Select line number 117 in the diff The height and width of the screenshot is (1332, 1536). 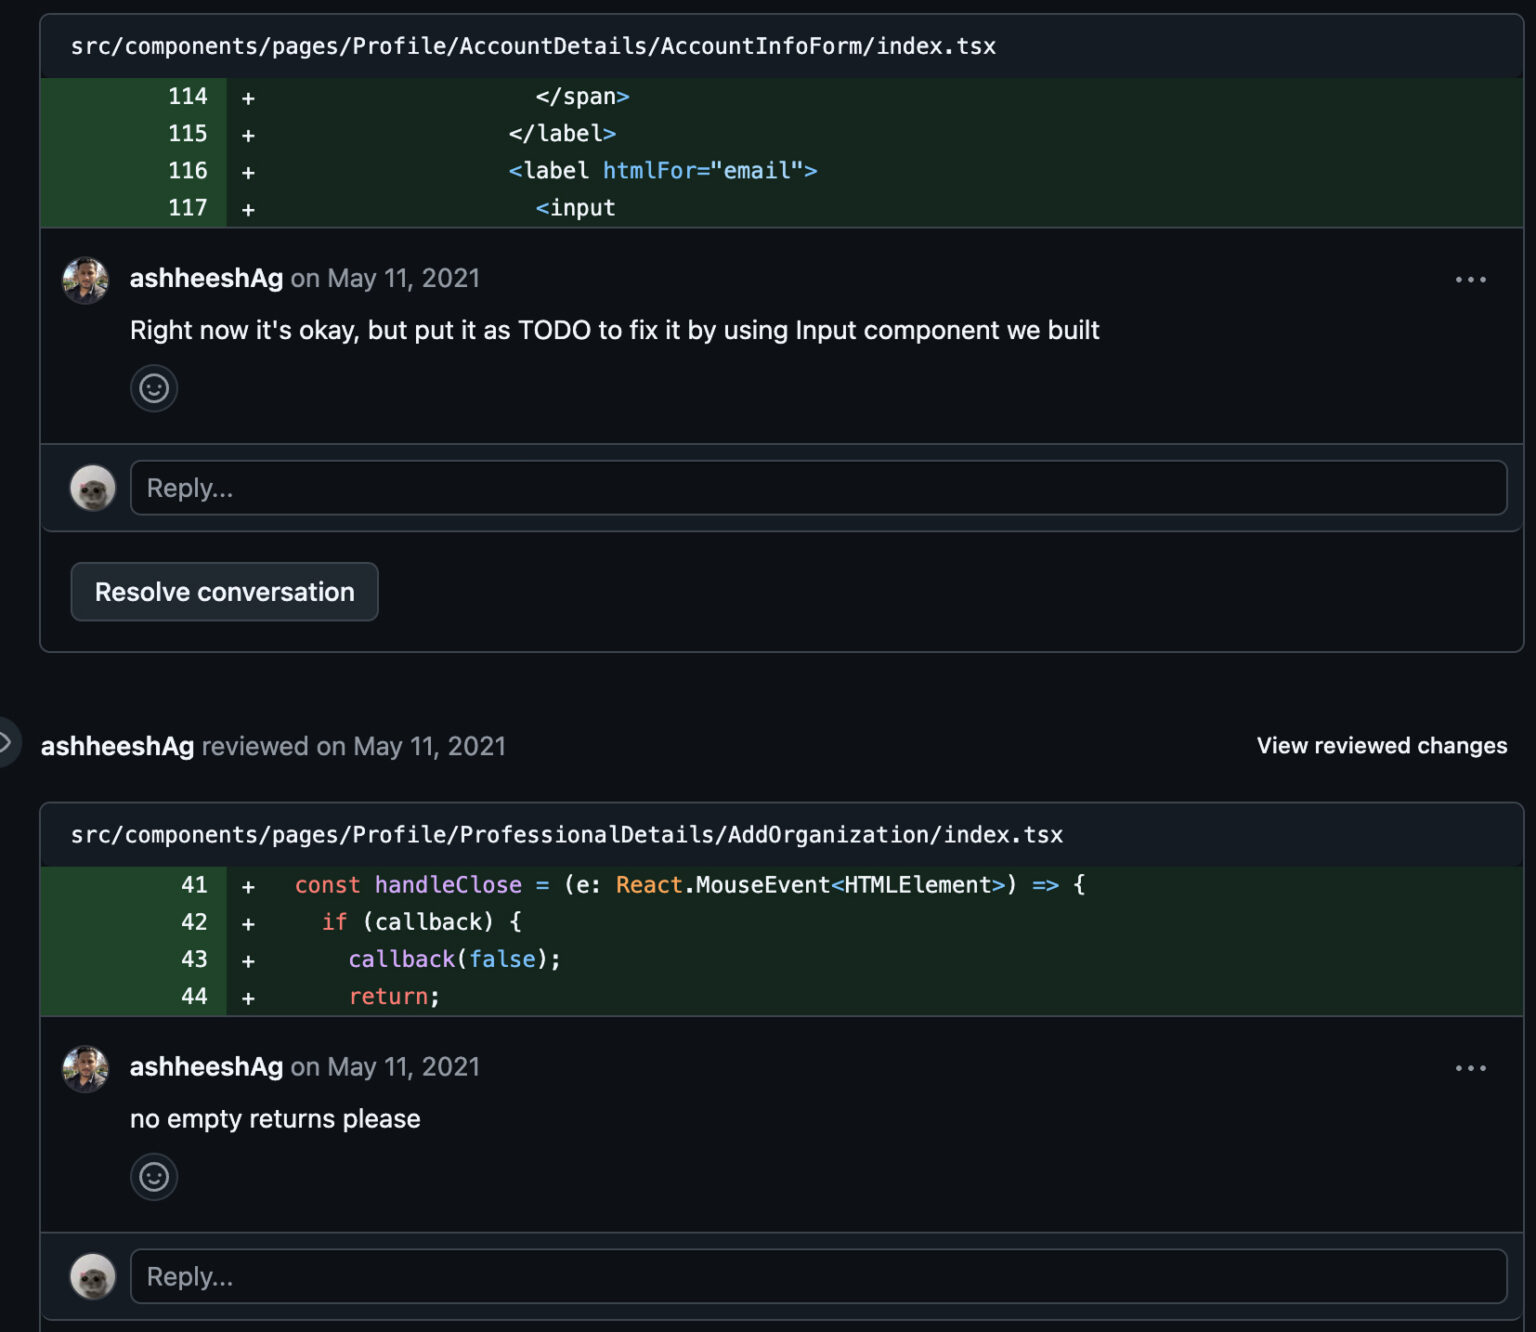point(187,208)
